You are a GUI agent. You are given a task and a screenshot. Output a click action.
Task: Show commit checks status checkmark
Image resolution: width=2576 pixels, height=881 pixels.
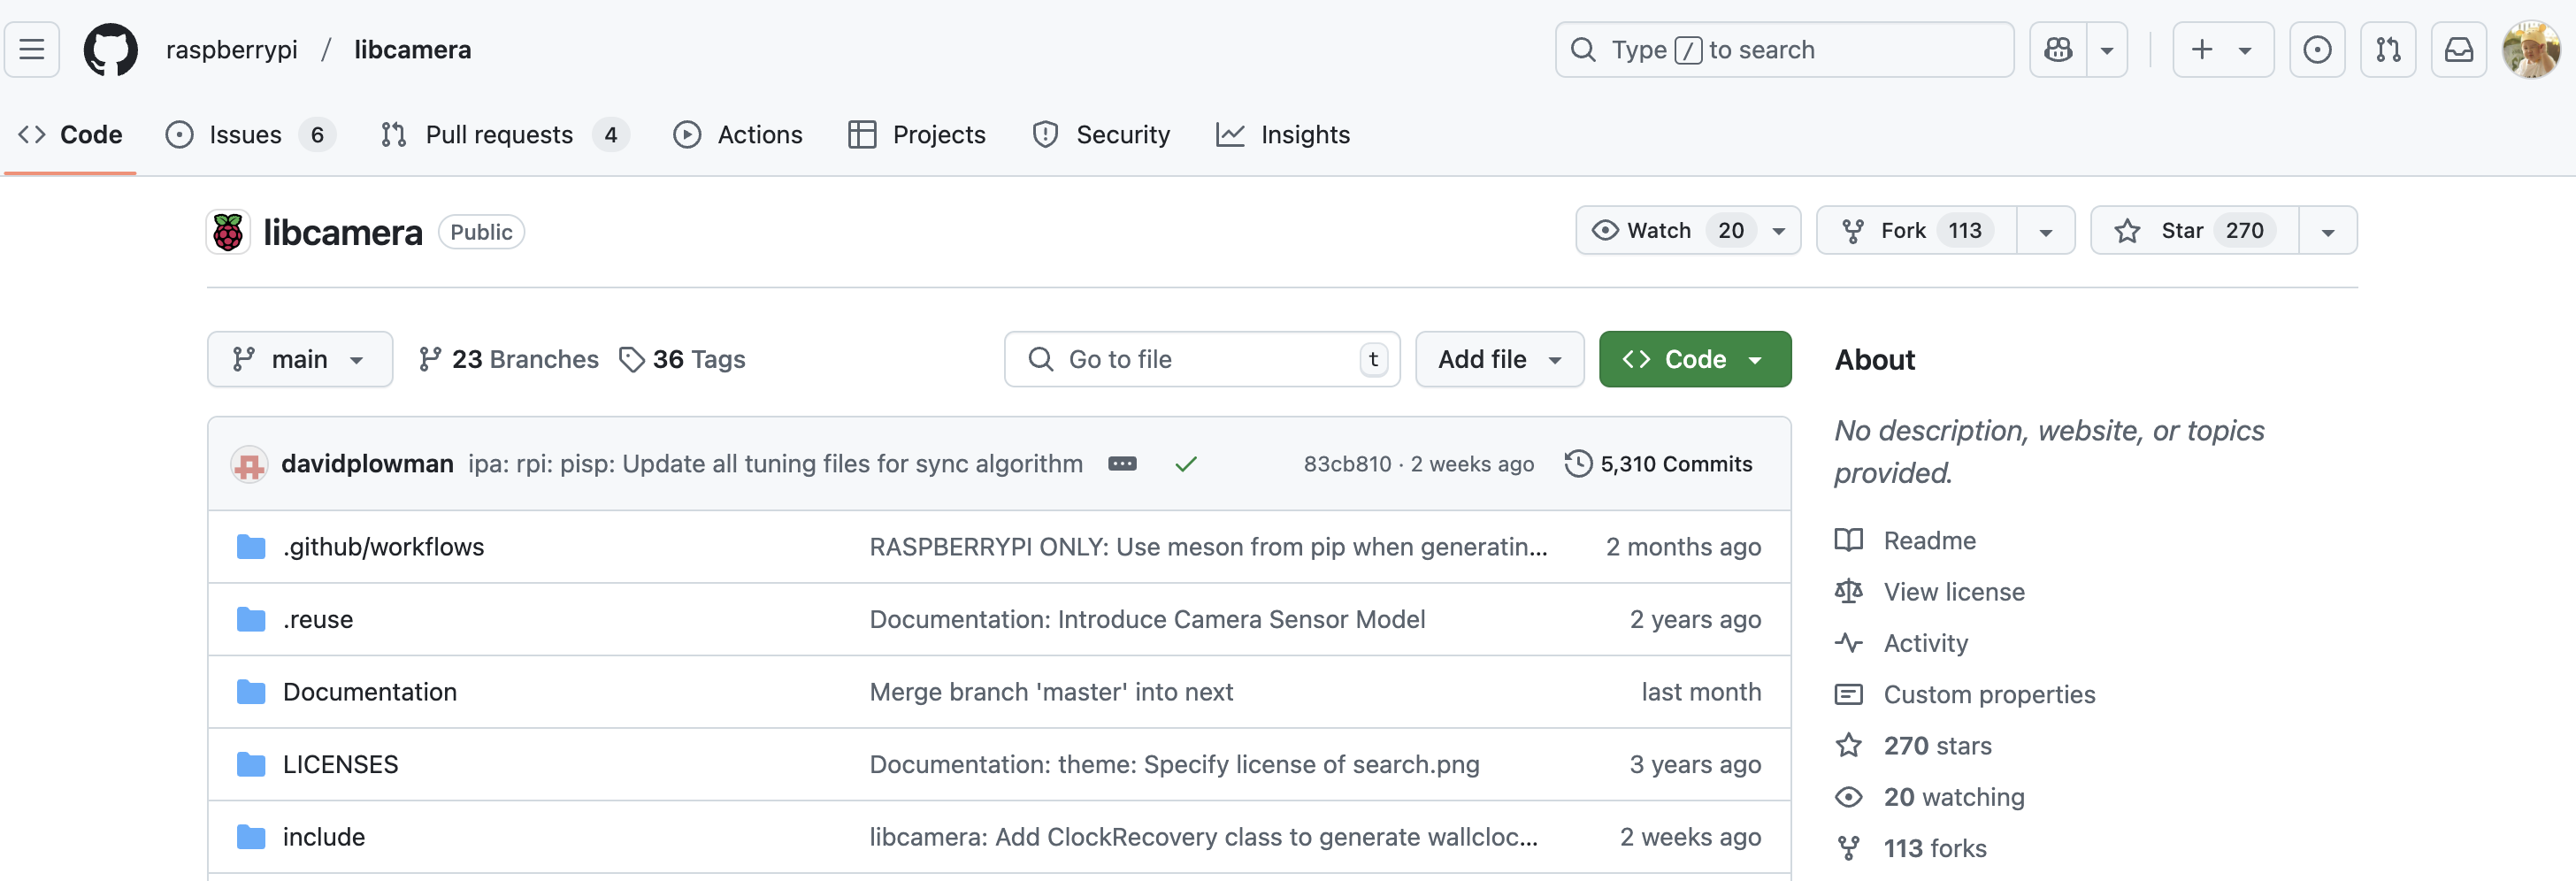[1186, 463]
